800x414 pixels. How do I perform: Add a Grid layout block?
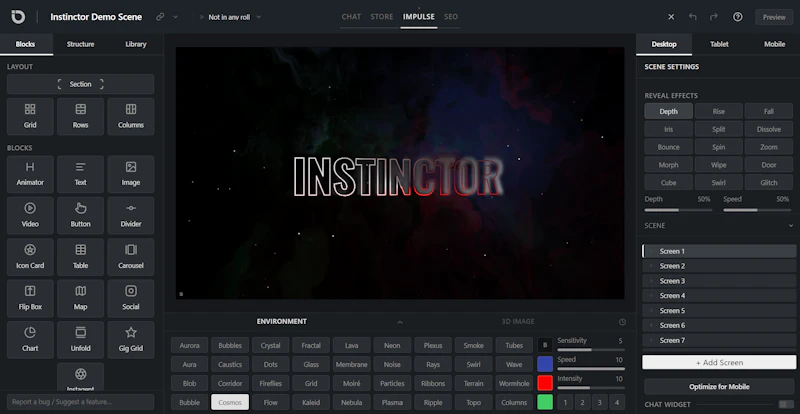[x=30, y=116]
